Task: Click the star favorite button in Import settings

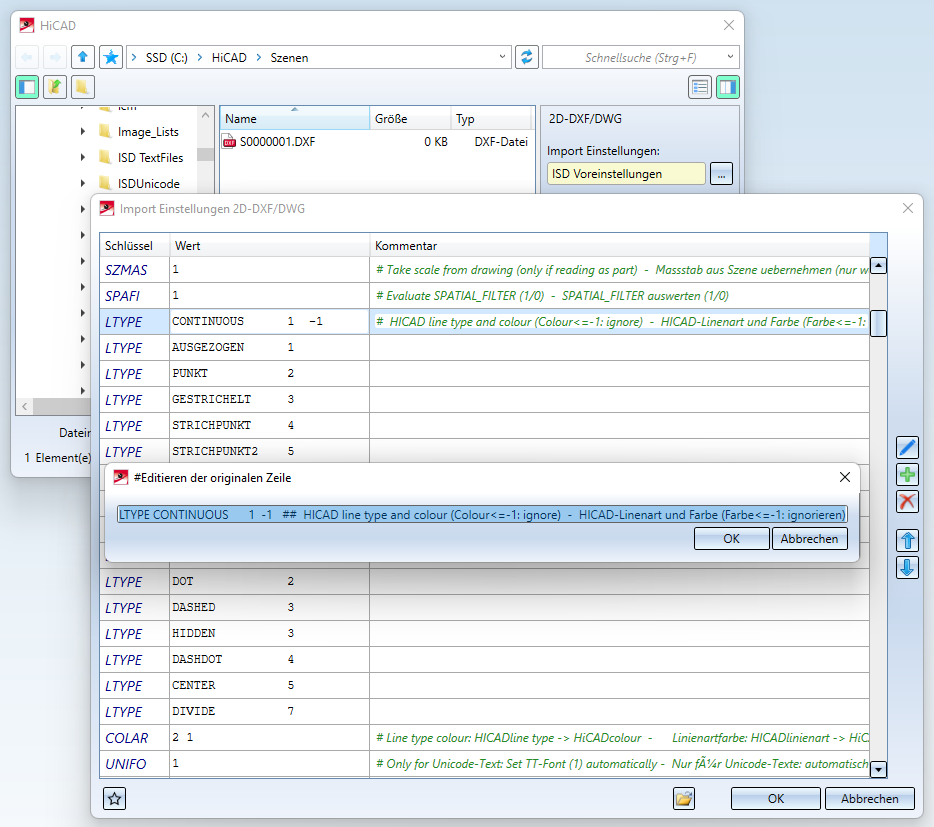Action: (114, 798)
